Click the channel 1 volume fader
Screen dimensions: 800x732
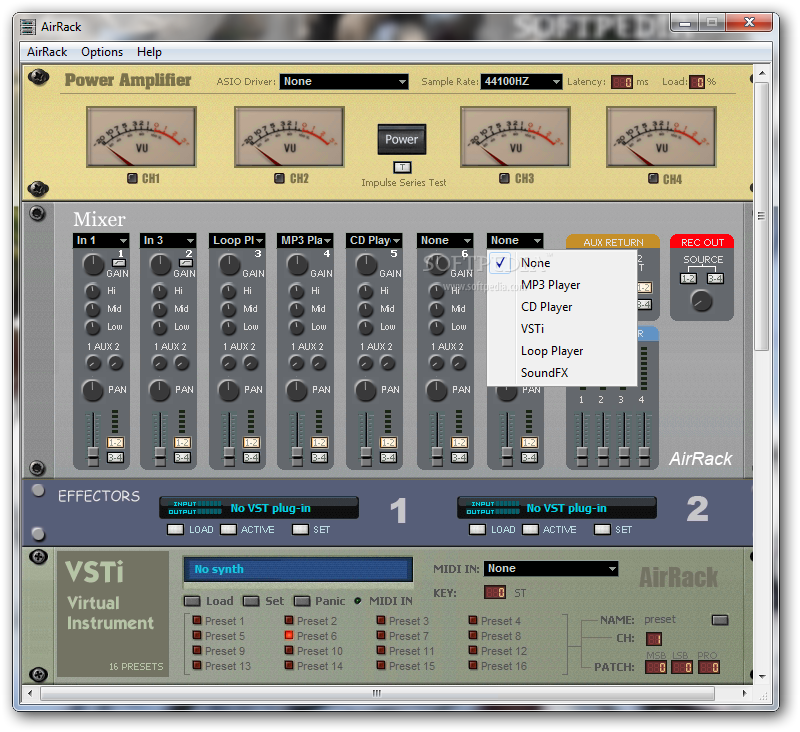[x=93, y=456]
